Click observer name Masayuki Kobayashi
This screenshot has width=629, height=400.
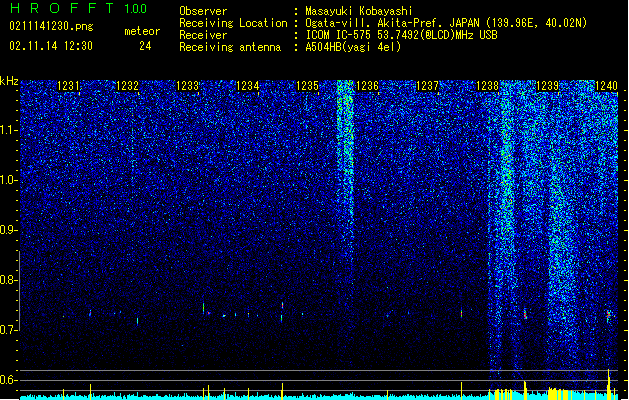[359, 11]
